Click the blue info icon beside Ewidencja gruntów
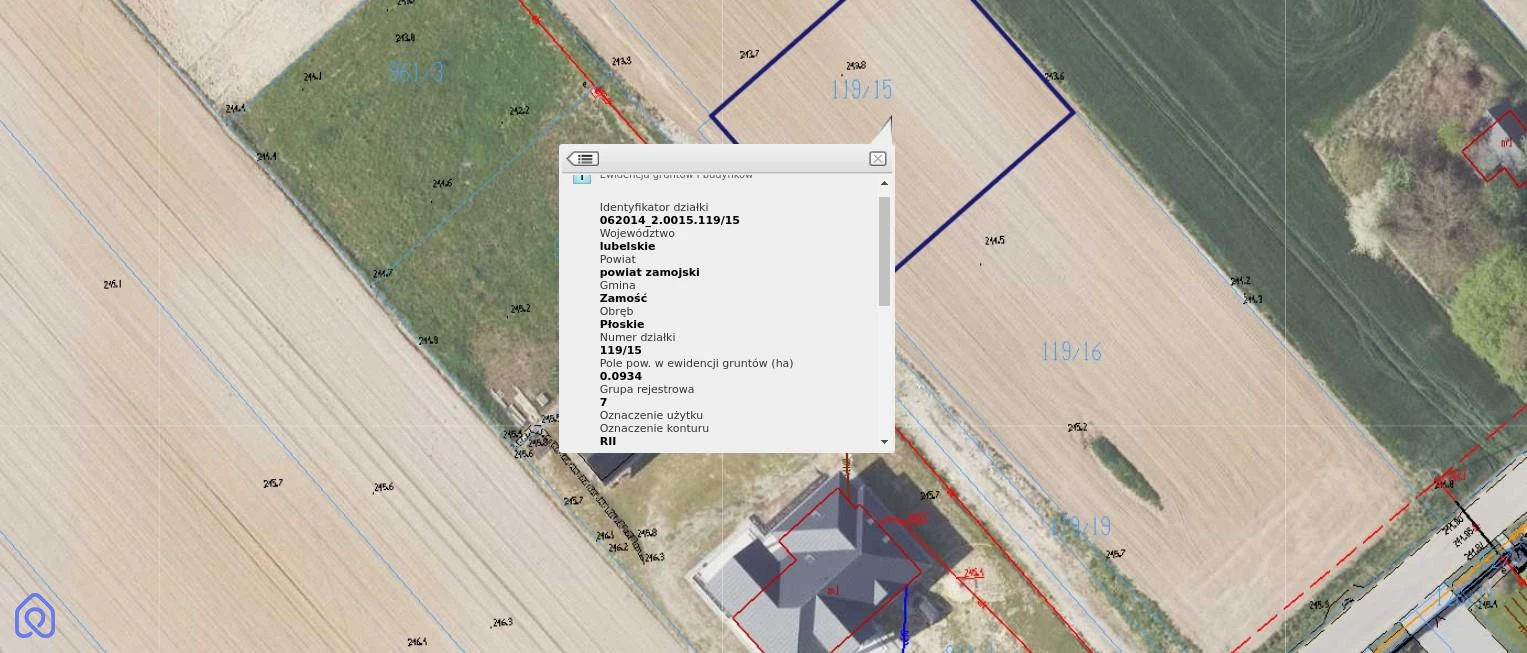This screenshot has width=1527, height=653. click(x=581, y=177)
